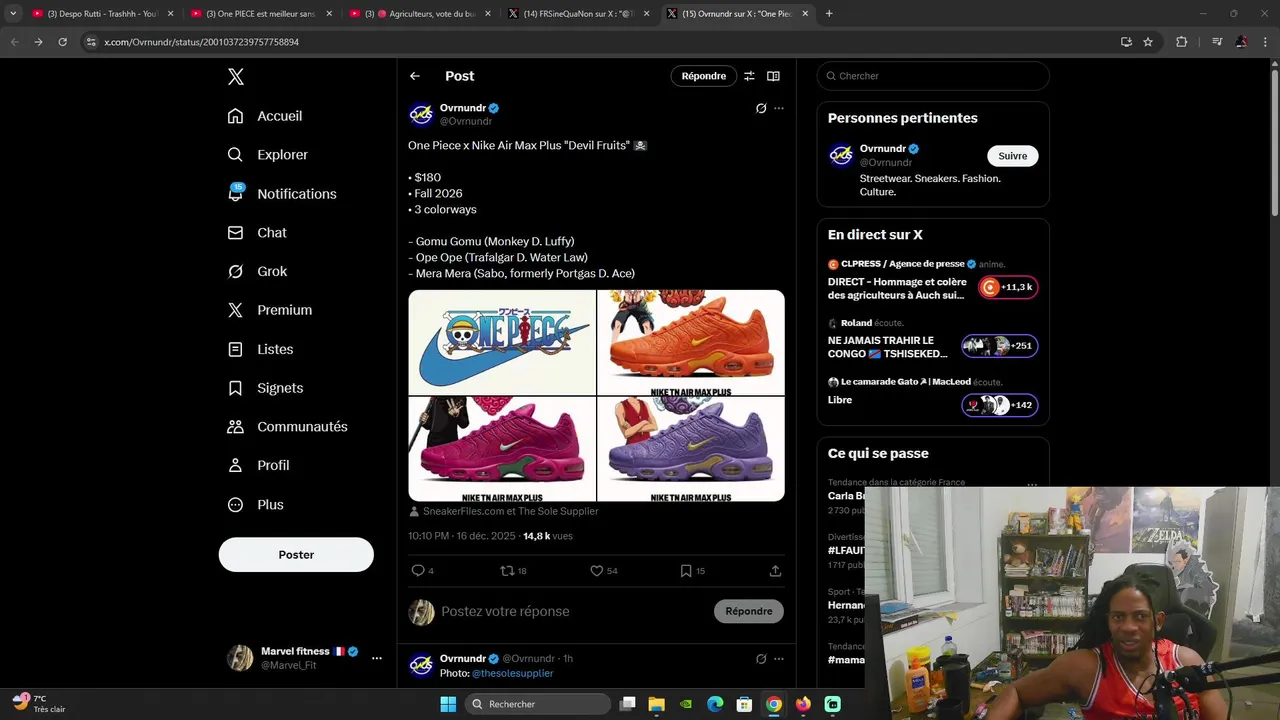Open the Windows Start menu
The image size is (1280, 720).
coord(448,704)
